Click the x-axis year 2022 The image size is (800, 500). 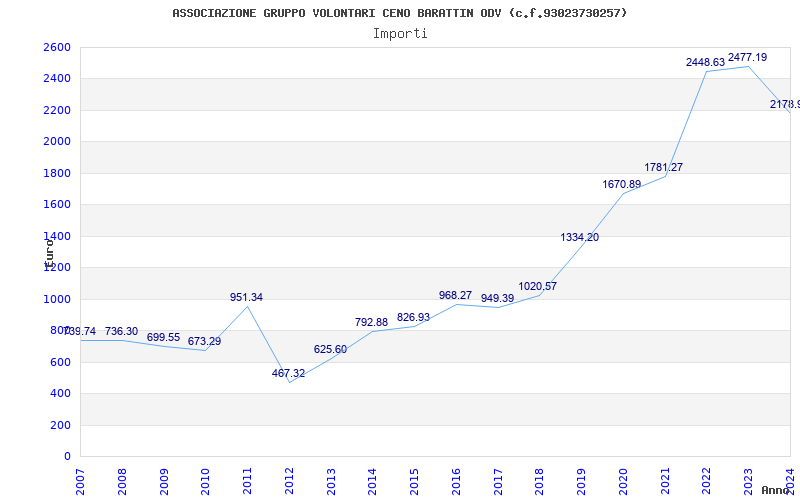pyautogui.click(x=707, y=482)
